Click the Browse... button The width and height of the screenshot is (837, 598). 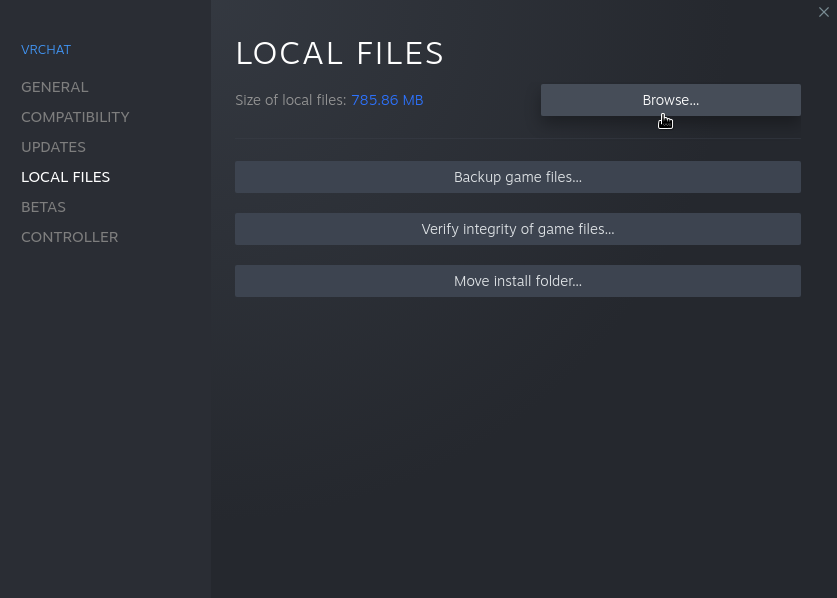tap(670, 100)
